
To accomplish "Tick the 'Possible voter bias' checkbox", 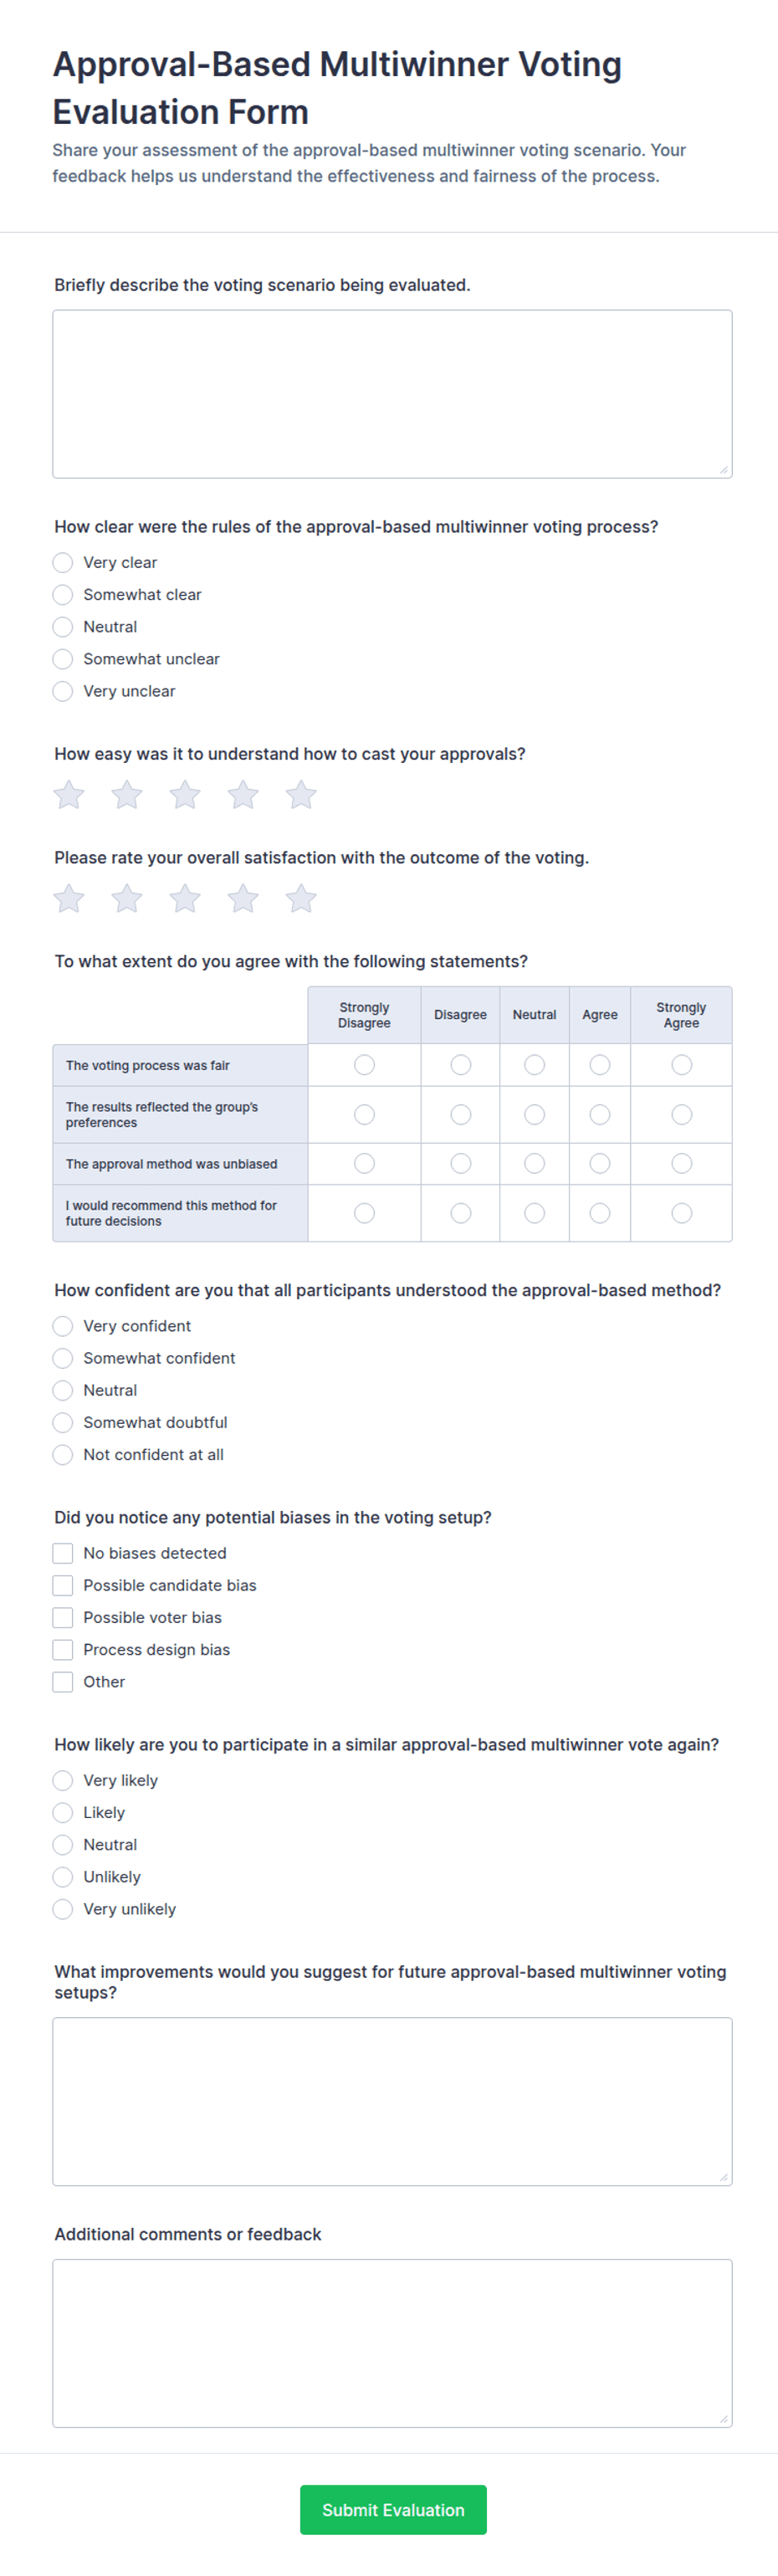I will coord(63,1617).
